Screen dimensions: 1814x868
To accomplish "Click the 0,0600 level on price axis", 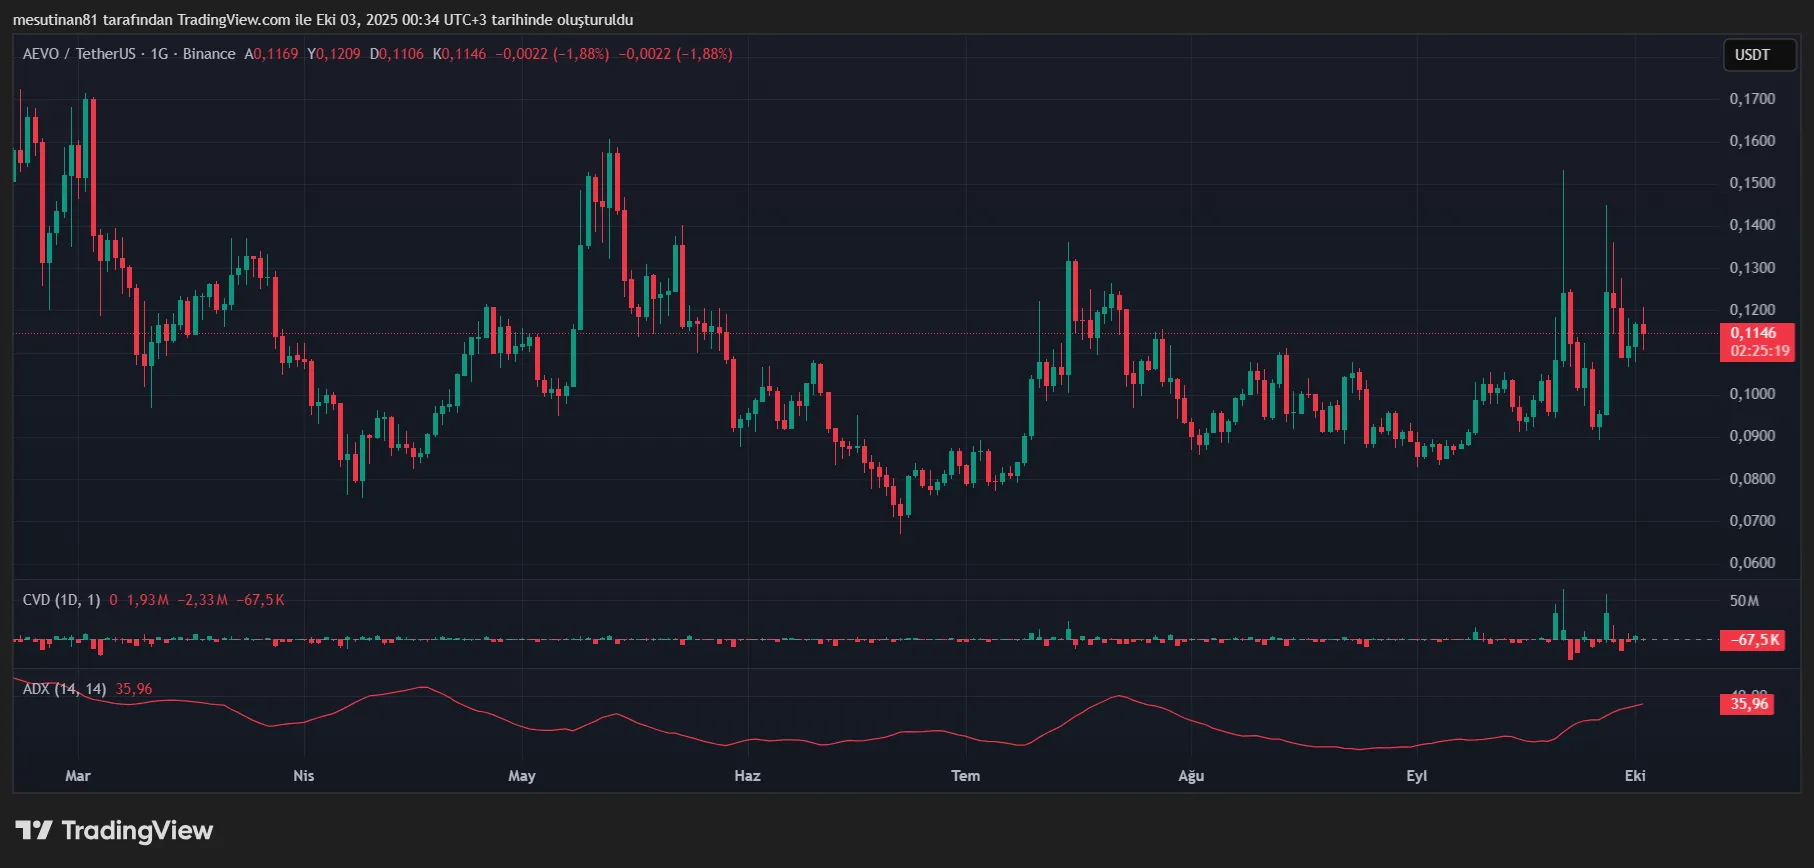I will 1752,563.
